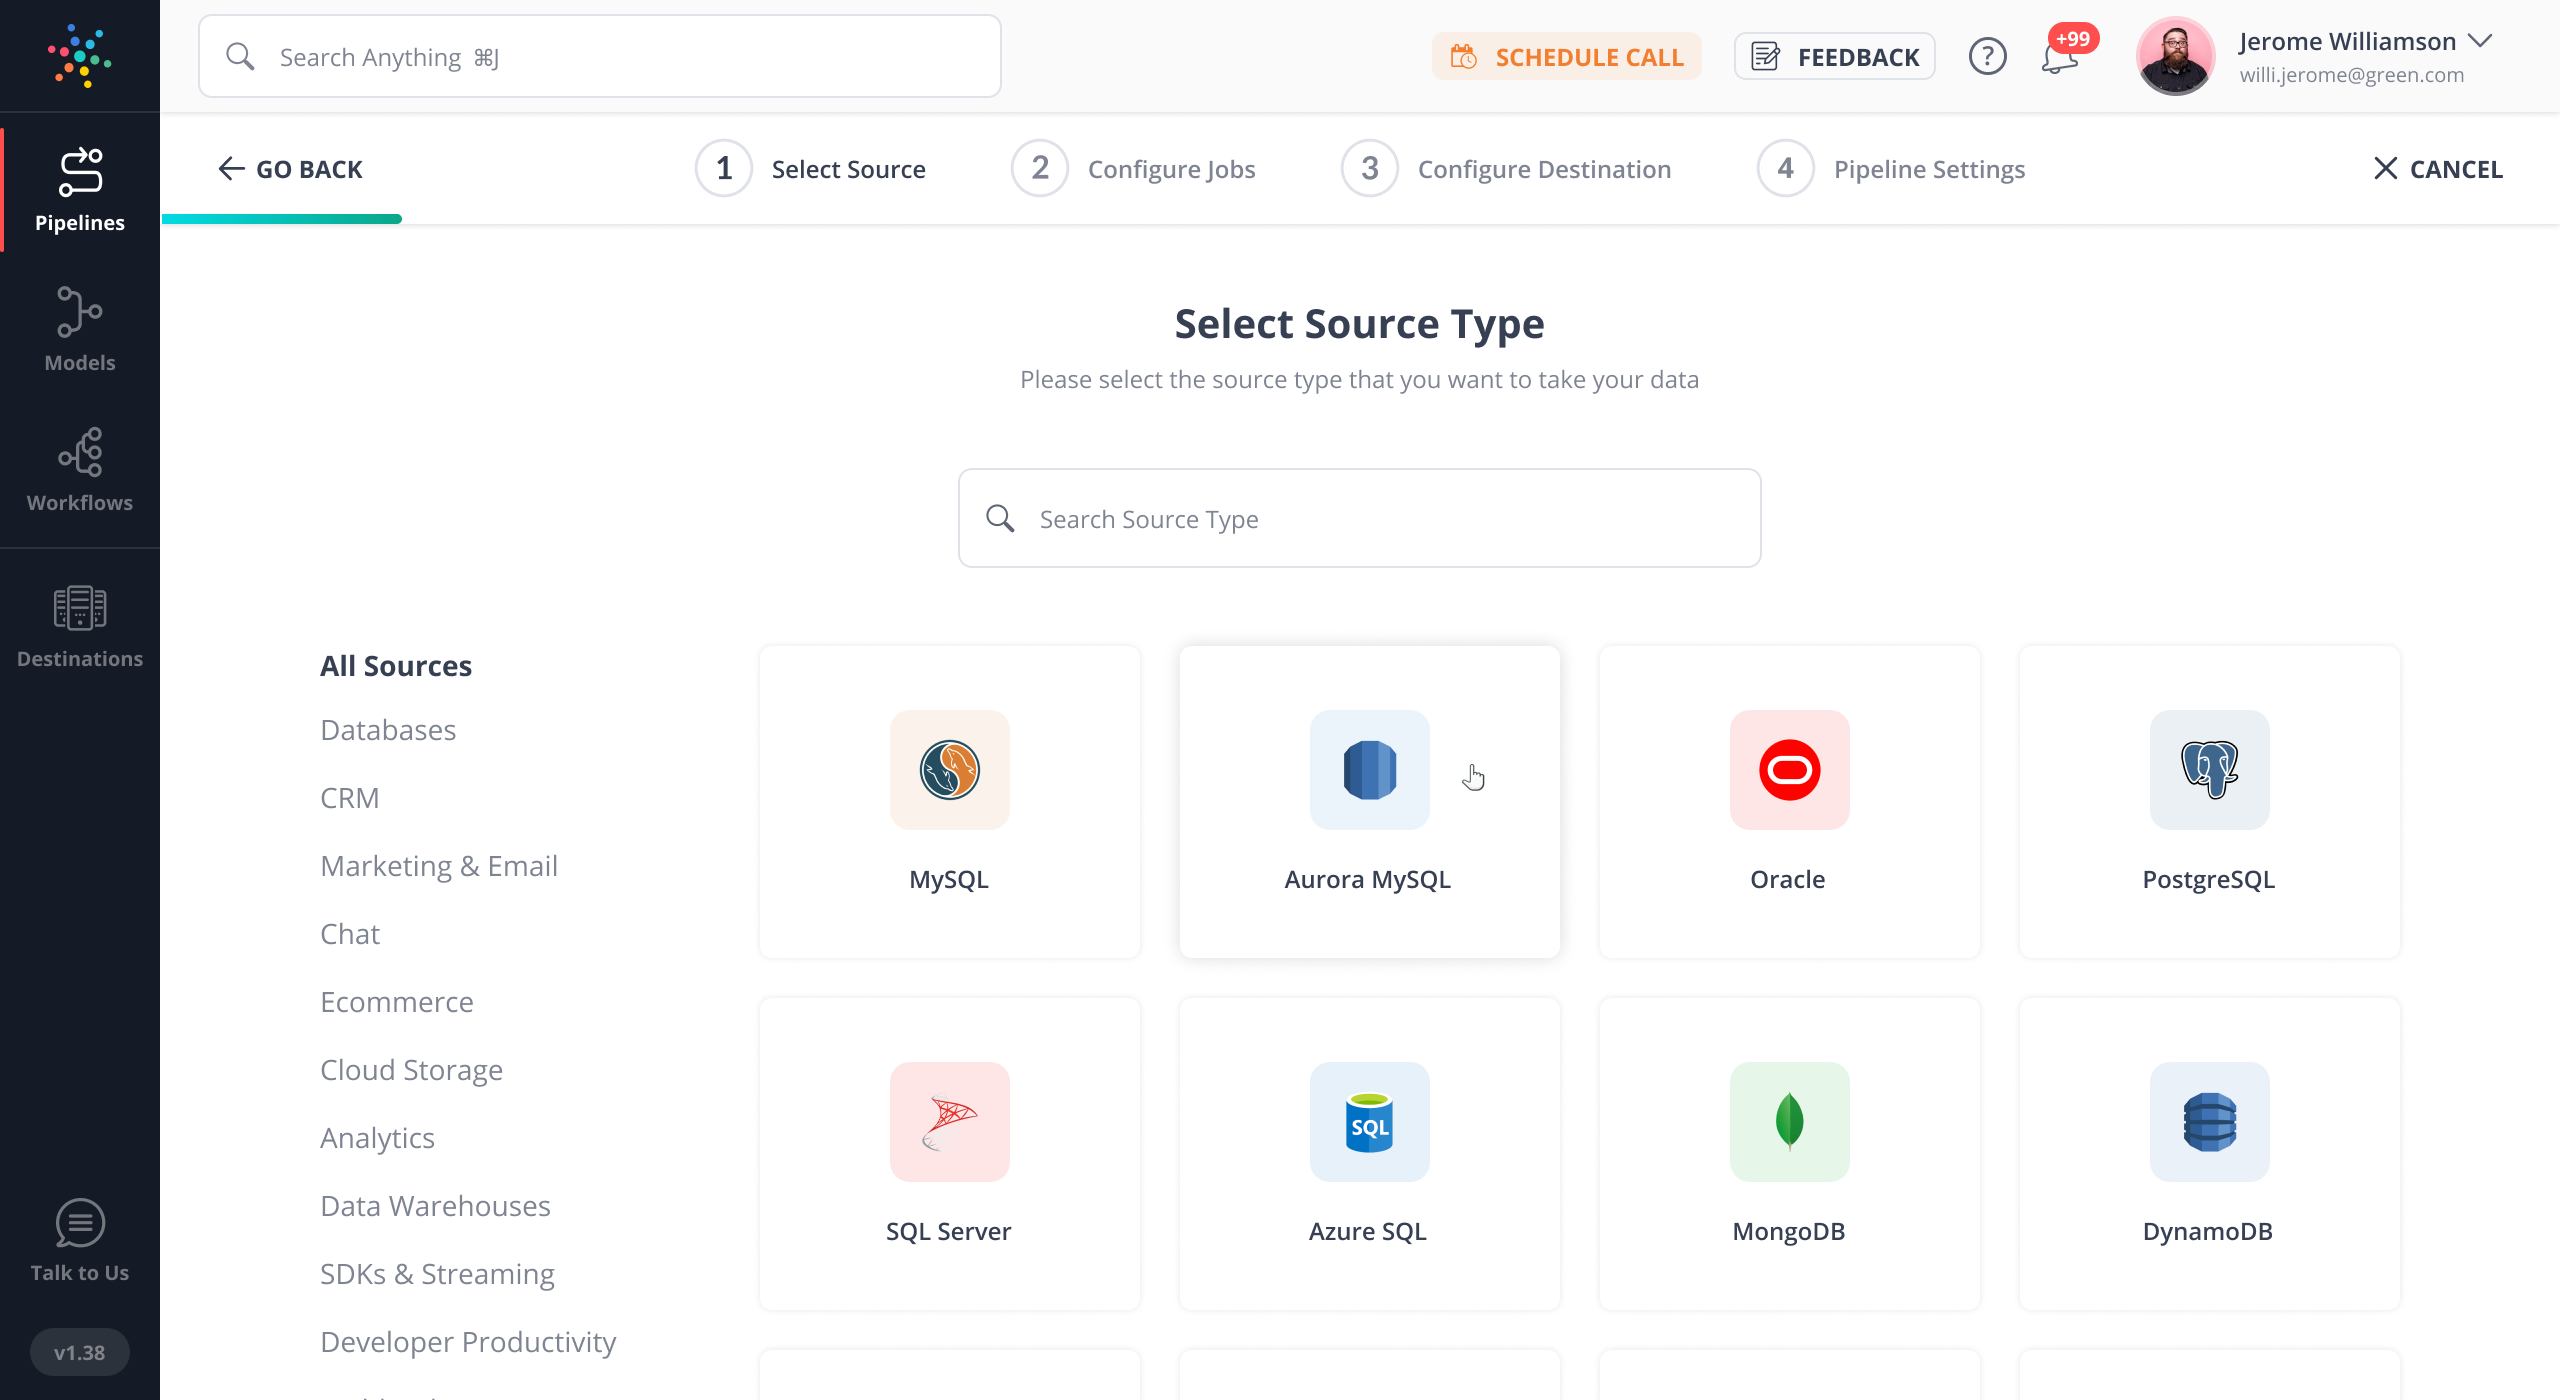Click GO BACK link

pyautogui.click(x=290, y=169)
